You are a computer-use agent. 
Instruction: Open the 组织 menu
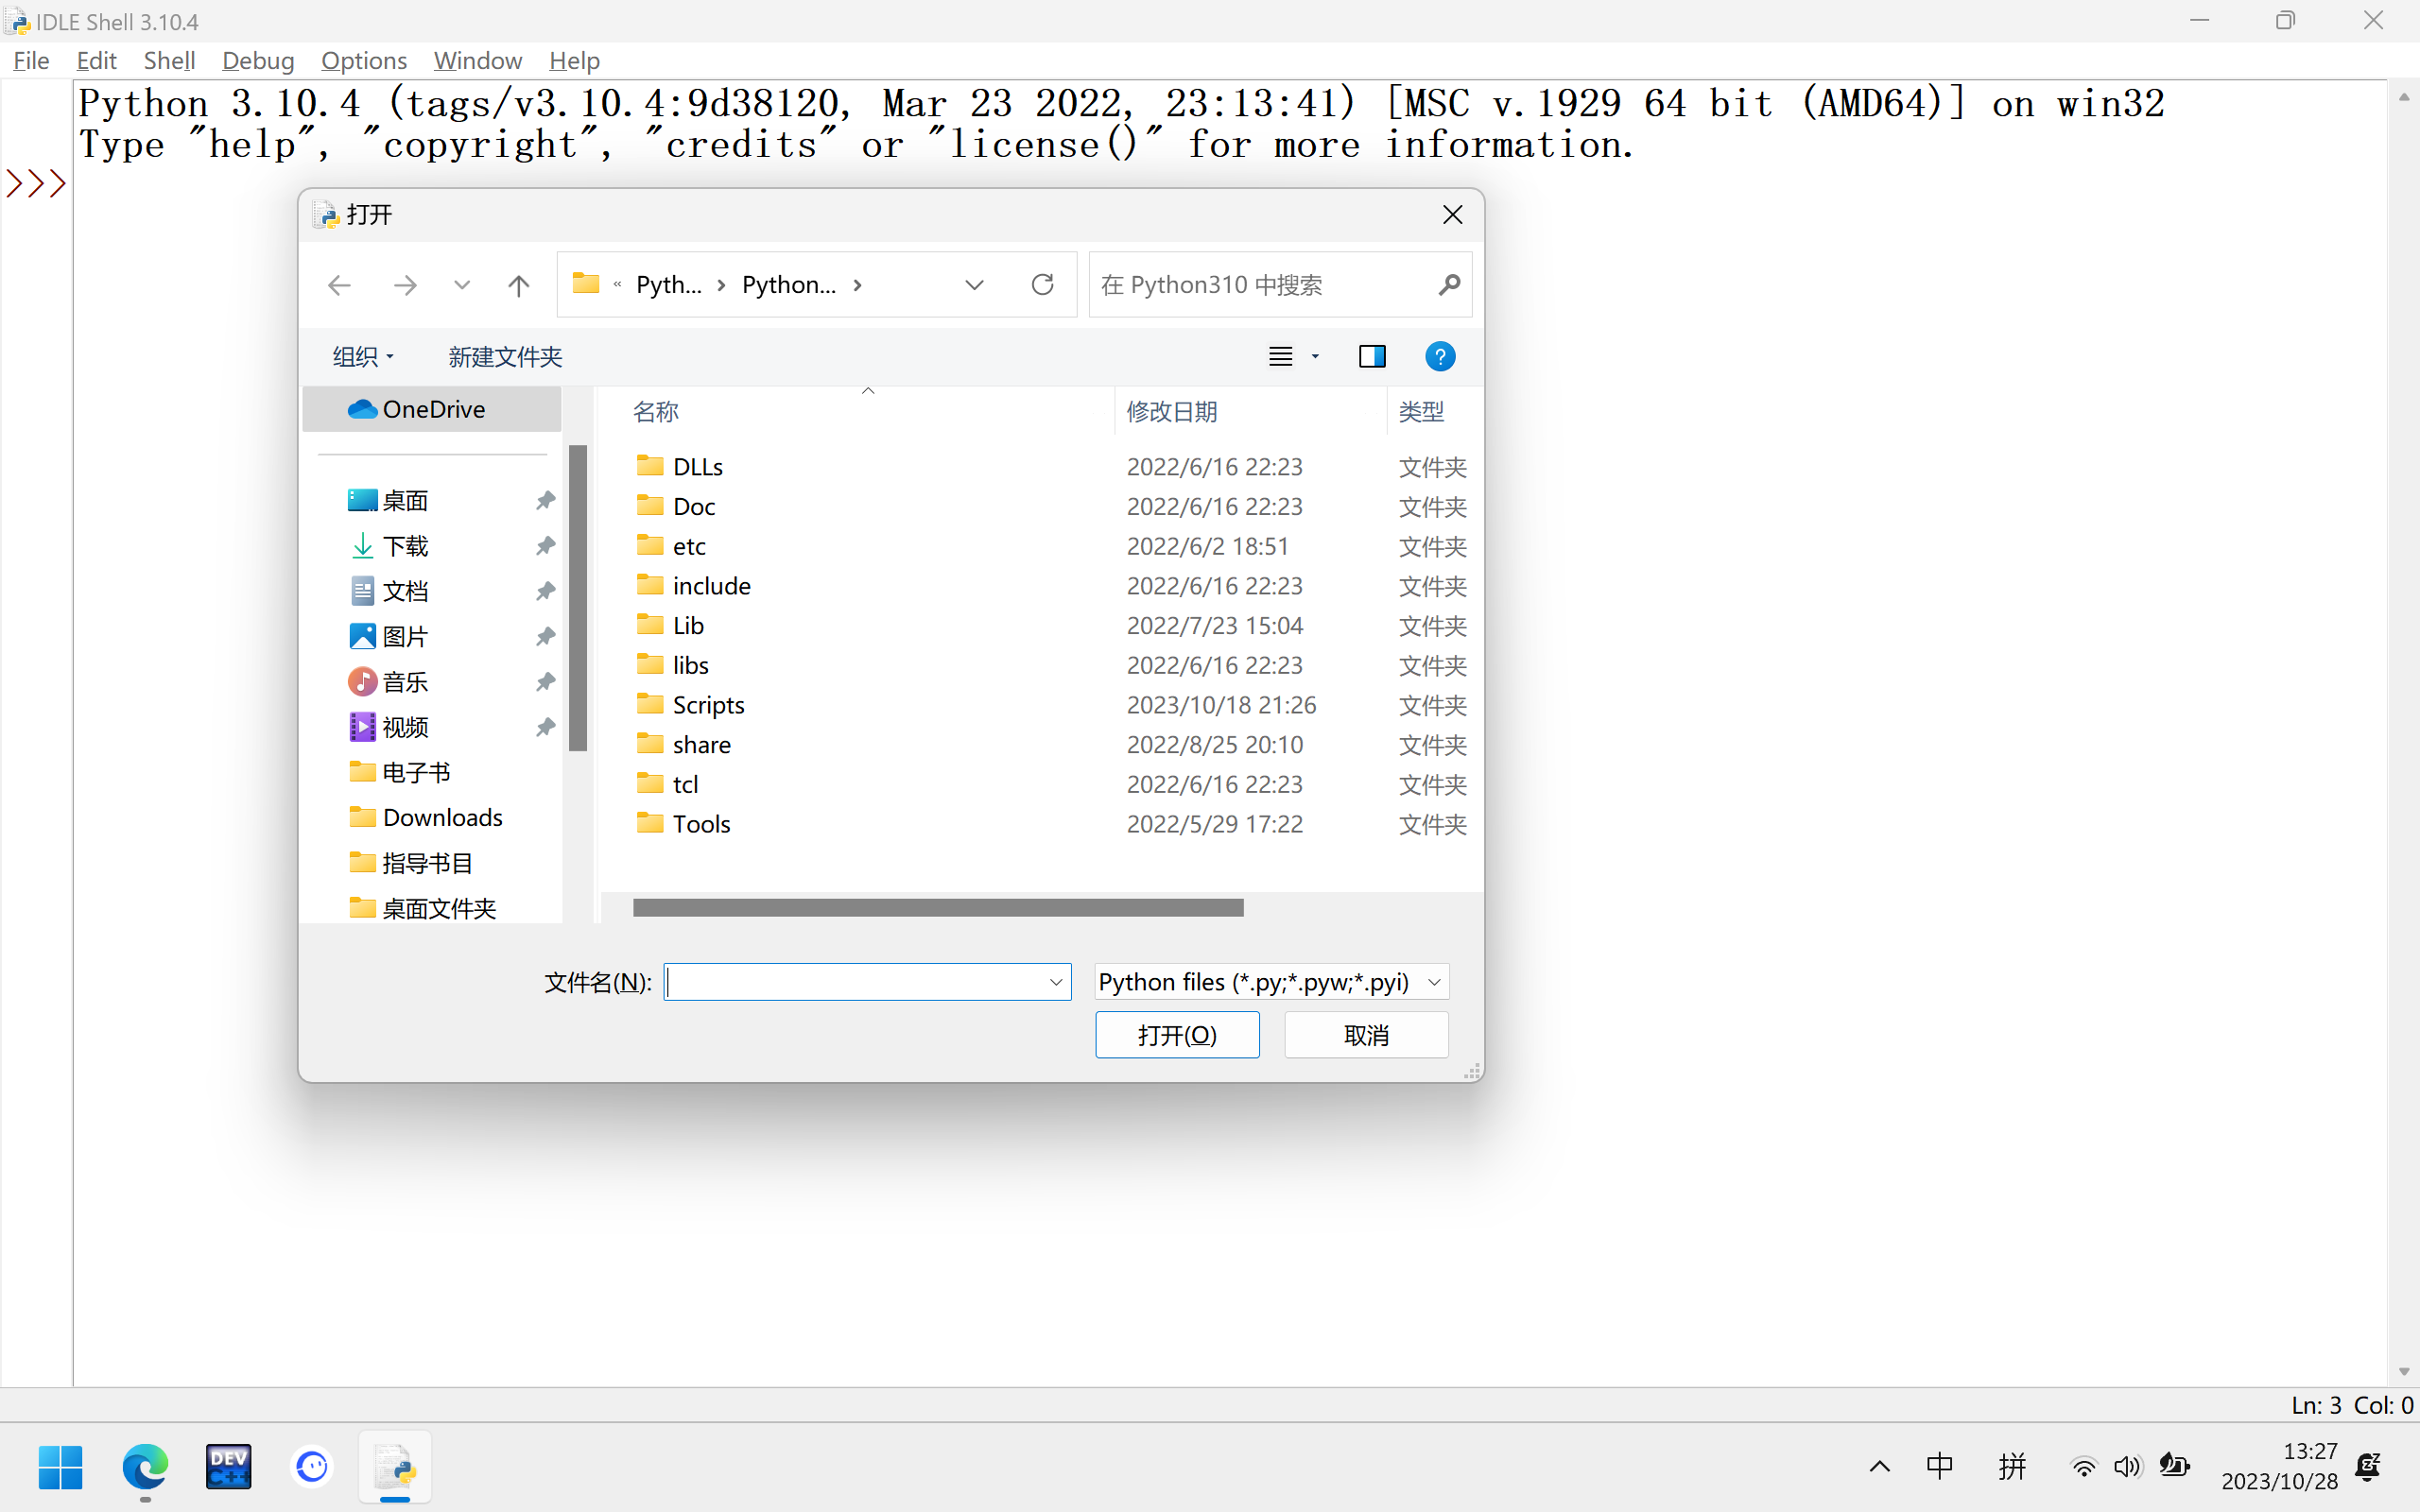(363, 356)
